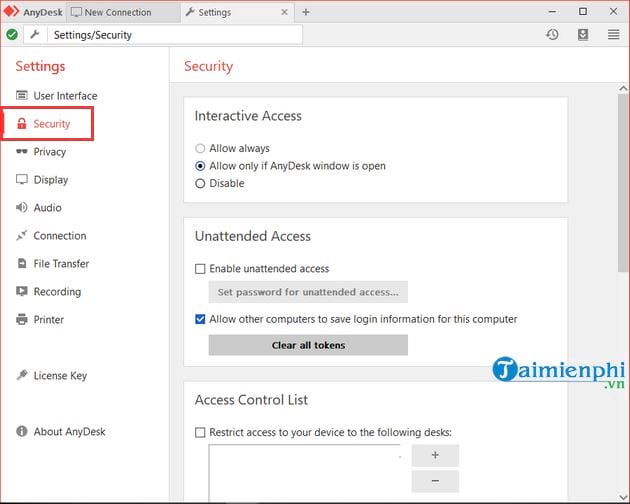Open Recording settings
The width and height of the screenshot is (630, 504).
pos(57,291)
